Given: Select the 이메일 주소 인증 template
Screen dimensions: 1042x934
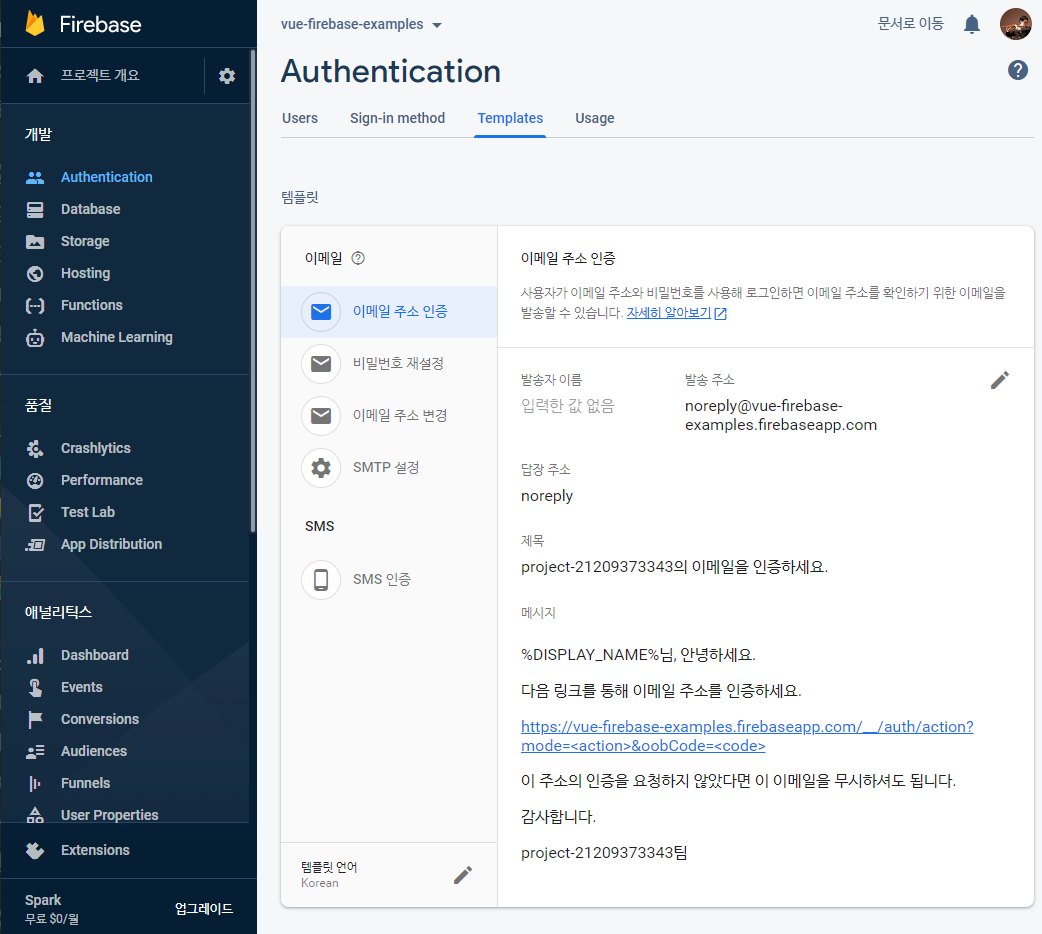Looking at the screenshot, I should pos(389,312).
